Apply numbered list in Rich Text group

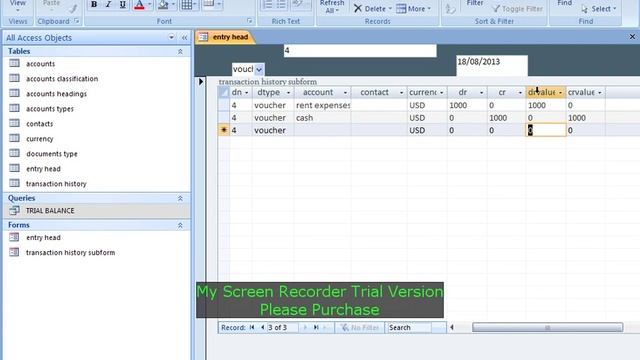[267, 4]
